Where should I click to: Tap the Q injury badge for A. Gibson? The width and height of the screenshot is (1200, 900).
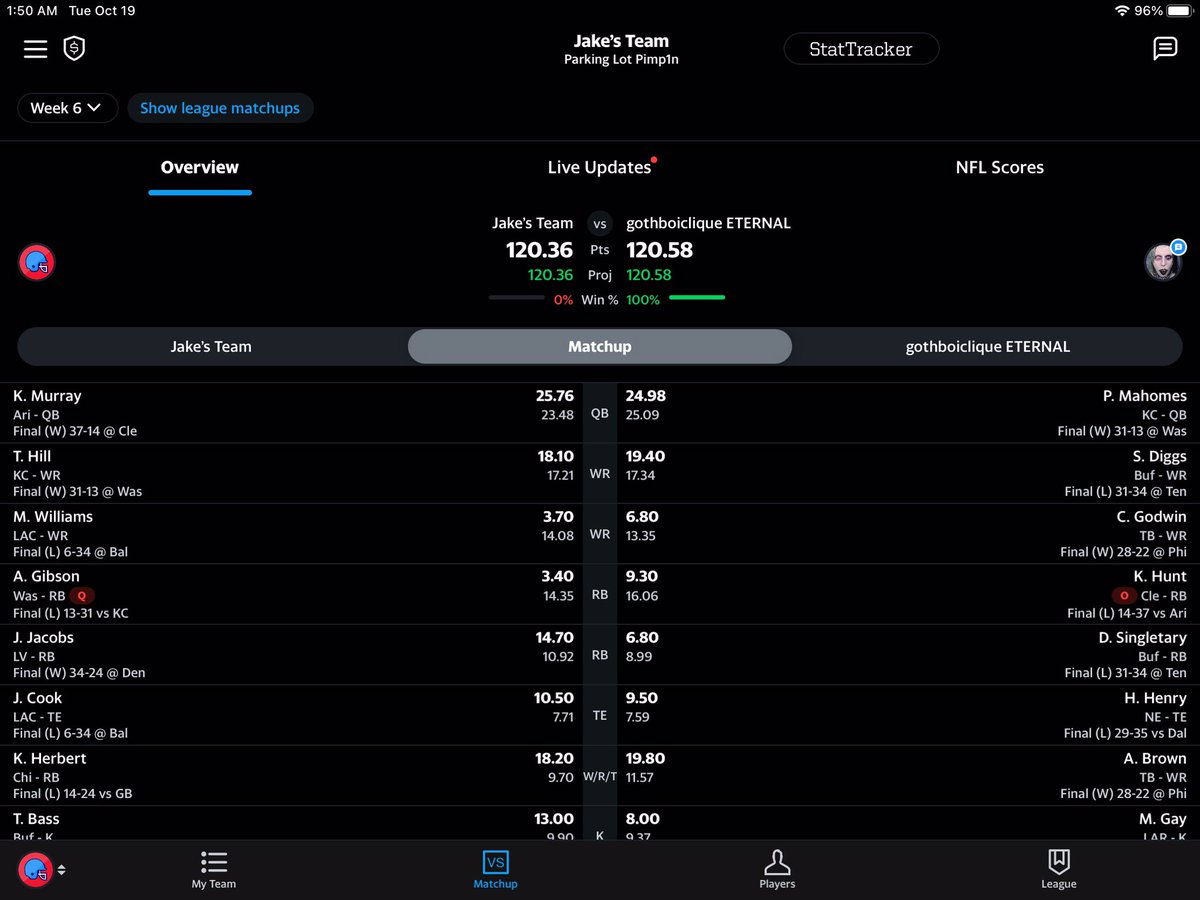pyautogui.click(x=82, y=595)
